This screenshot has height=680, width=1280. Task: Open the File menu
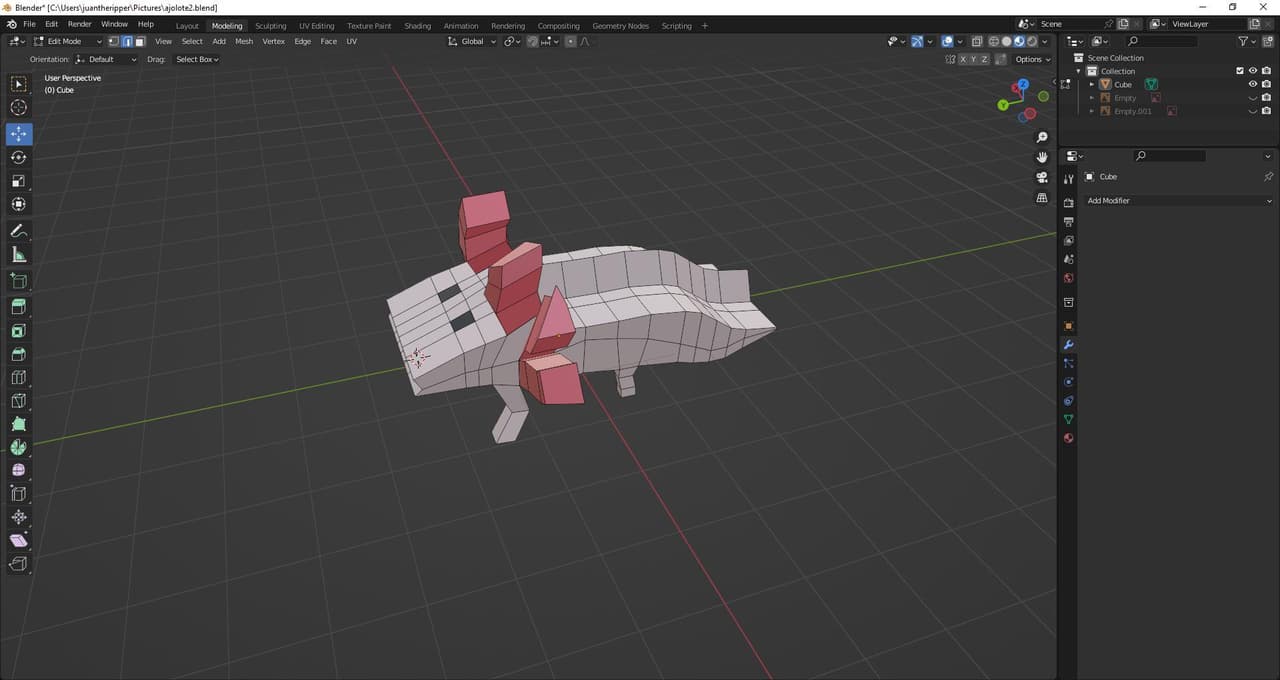pyautogui.click(x=29, y=24)
